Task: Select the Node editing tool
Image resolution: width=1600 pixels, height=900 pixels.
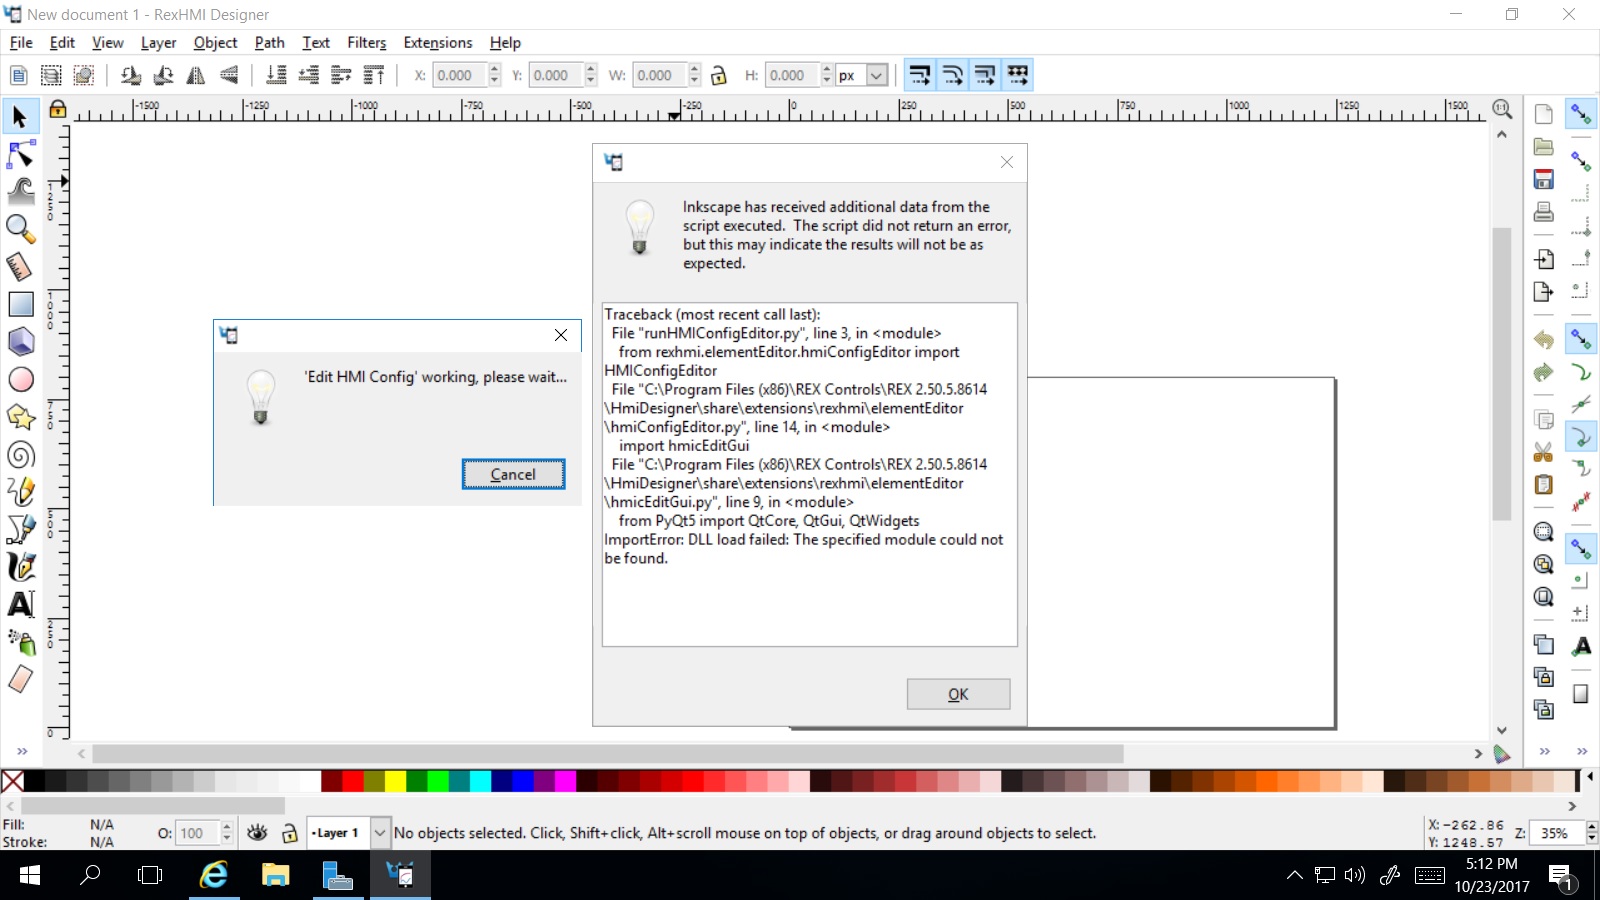Action: 20,155
